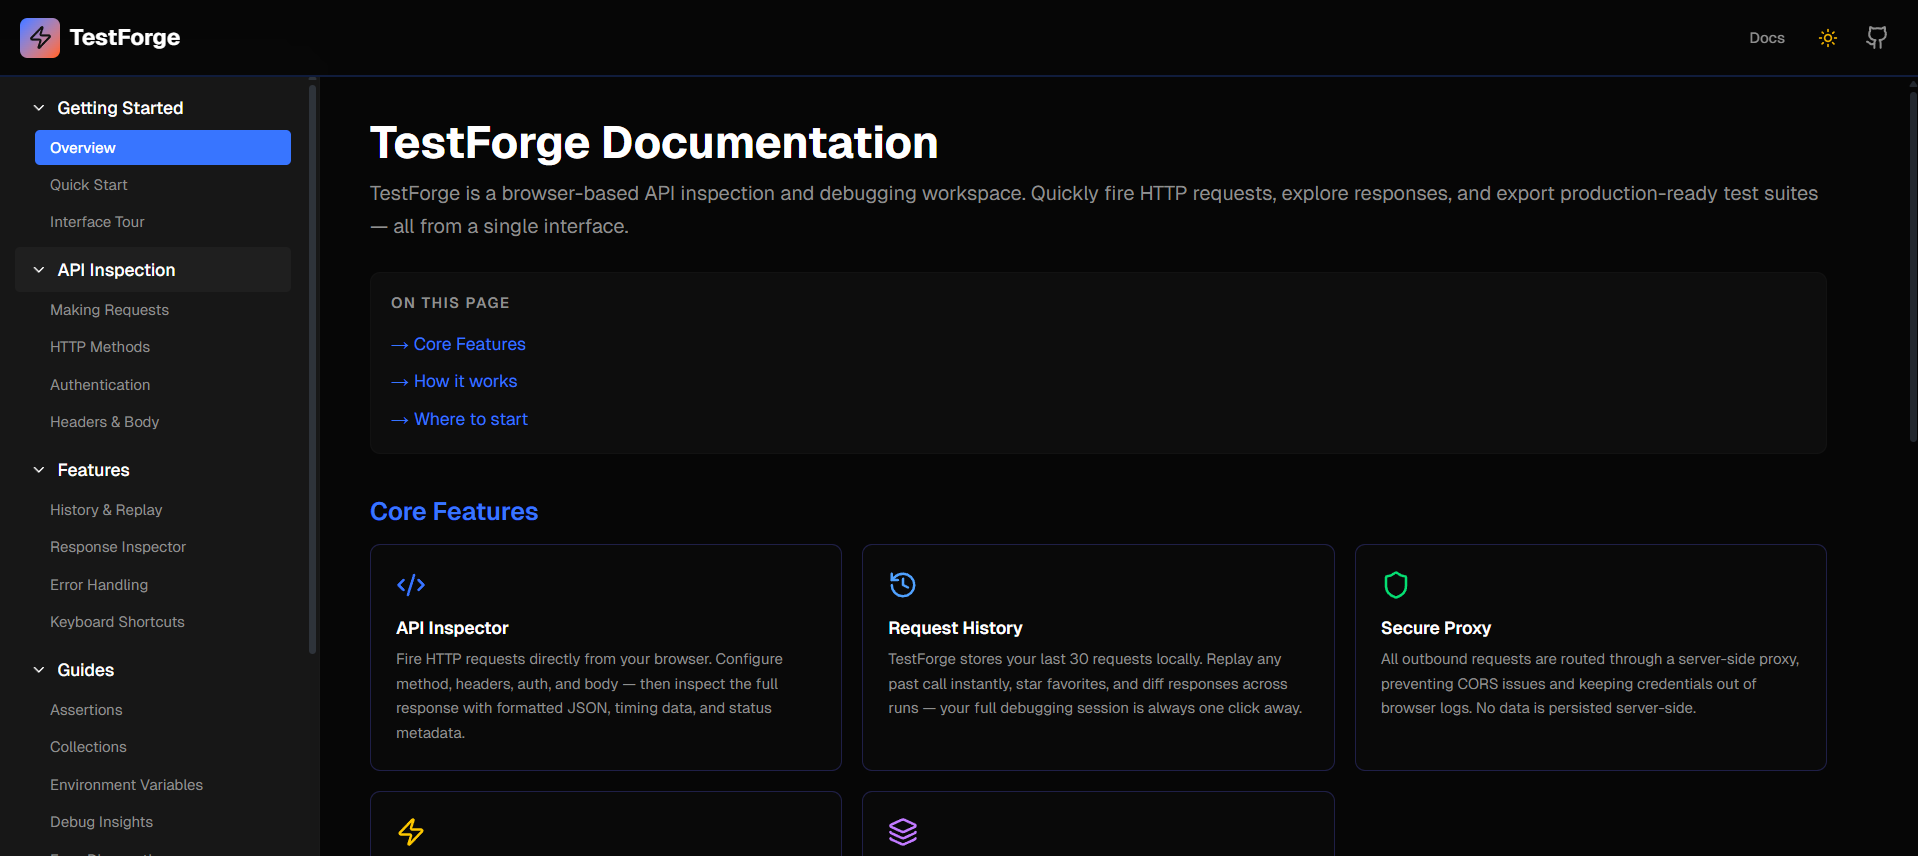The image size is (1918, 856).
Task: Click the Request History clock icon
Action: [903, 585]
